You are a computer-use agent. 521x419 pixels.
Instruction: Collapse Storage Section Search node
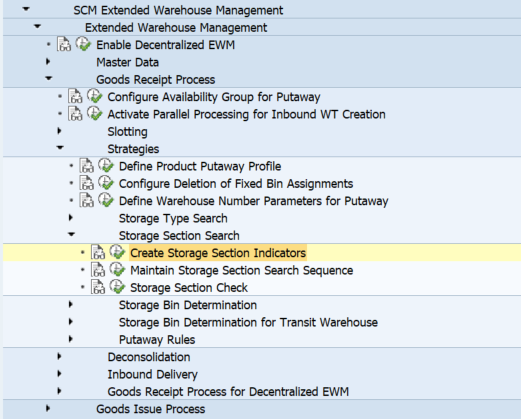71,235
